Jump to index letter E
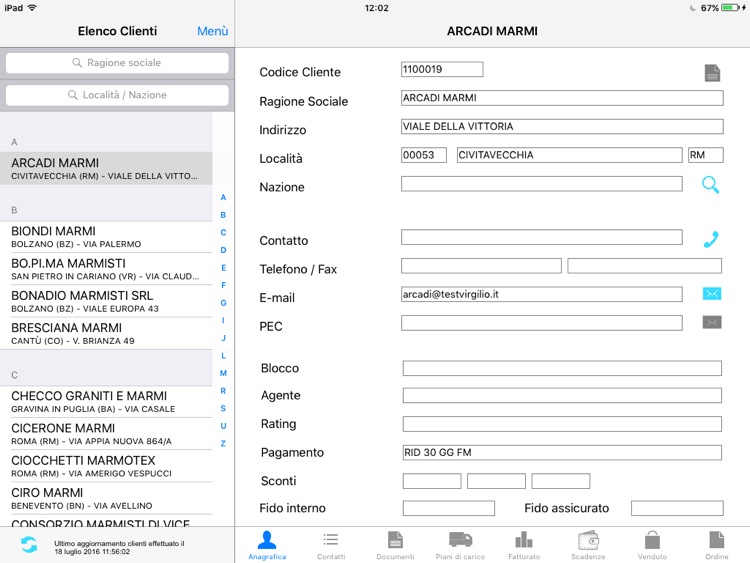750x563 pixels. [223, 267]
